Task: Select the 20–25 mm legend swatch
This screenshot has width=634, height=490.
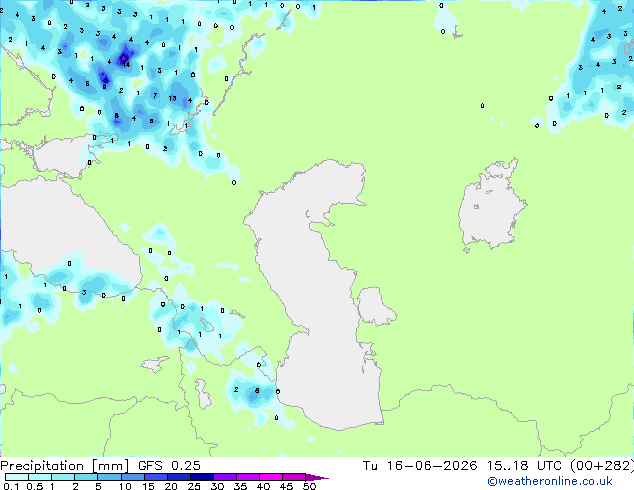Action: click(x=178, y=477)
